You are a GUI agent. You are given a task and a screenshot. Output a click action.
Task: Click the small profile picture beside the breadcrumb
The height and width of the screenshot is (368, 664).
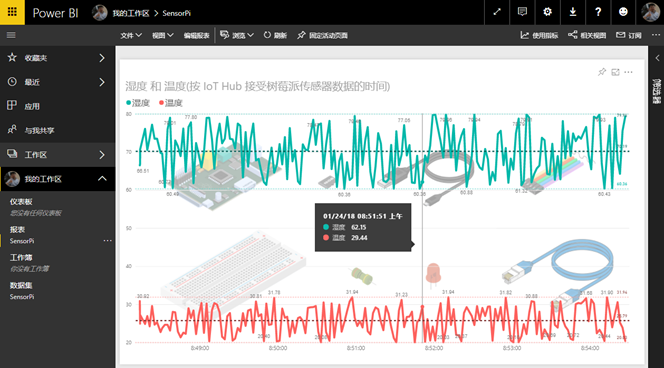(x=100, y=13)
